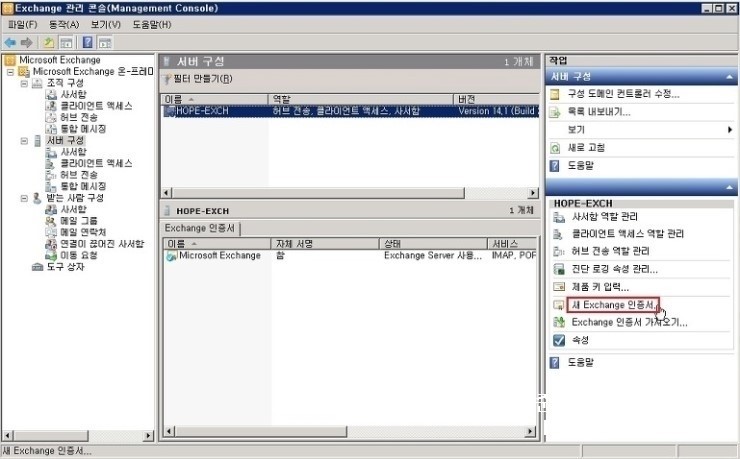The height and width of the screenshot is (459, 740).
Task: Click the 구성 도메인 컨트롤러 수정 action icon
Action: pyautogui.click(x=555, y=94)
